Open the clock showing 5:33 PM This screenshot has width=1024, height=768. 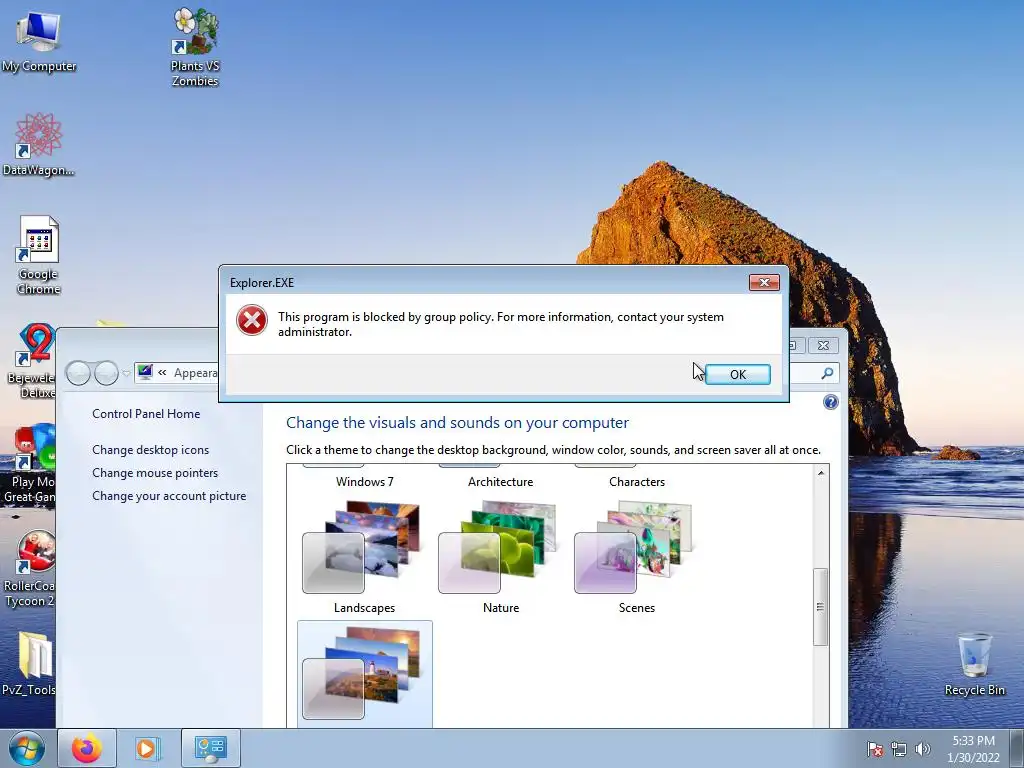coord(973,749)
